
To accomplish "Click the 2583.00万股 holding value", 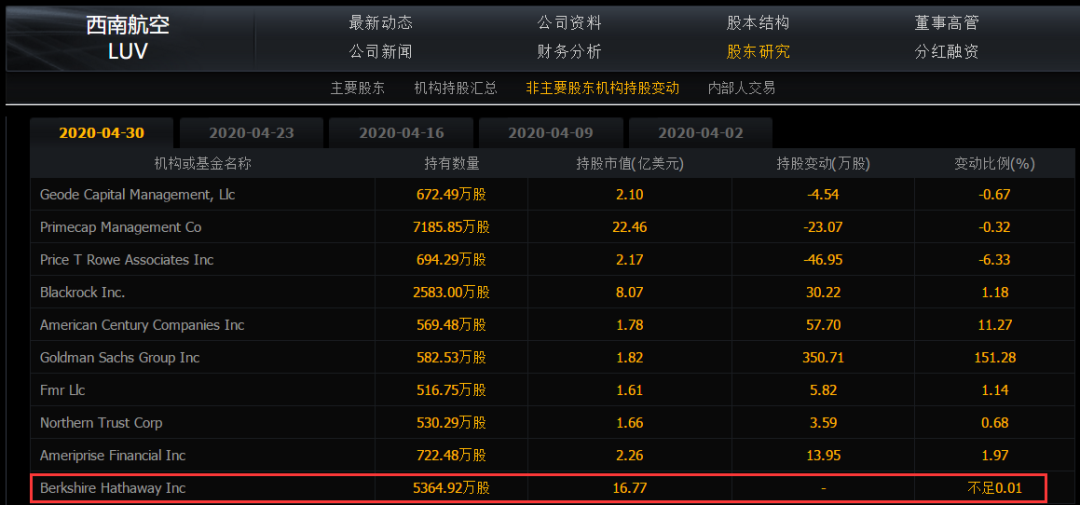I will point(451,293).
